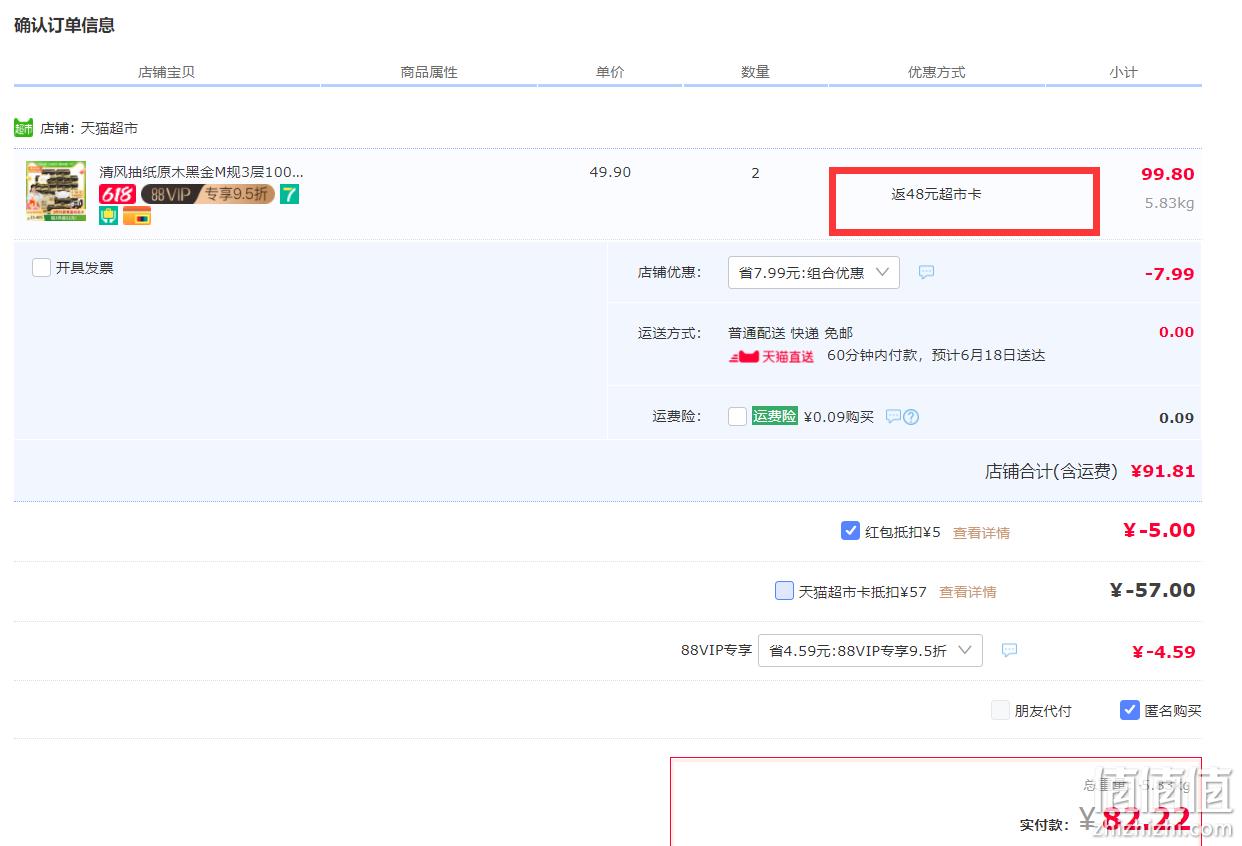Click the 99.80 subtotal amount
Screen dimensions: 1242x846
tap(1168, 174)
